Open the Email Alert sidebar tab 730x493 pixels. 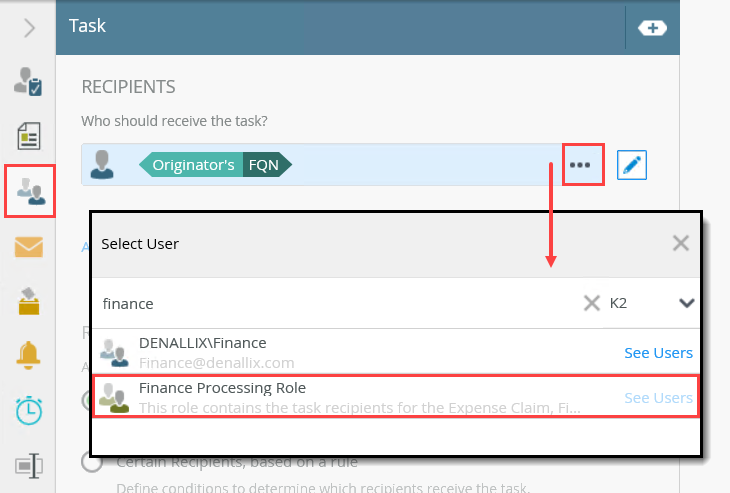[28, 246]
